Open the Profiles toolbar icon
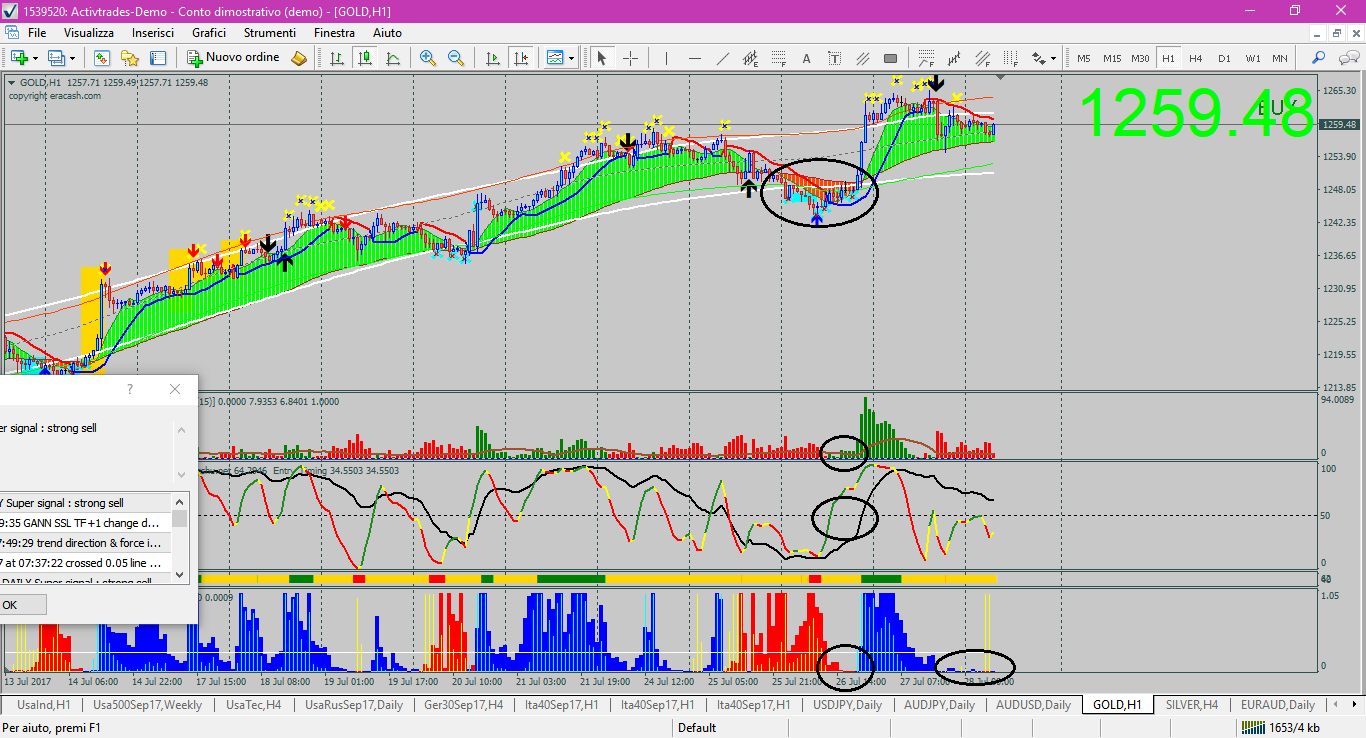Image resolution: width=1366 pixels, height=738 pixels. point(57,58)
